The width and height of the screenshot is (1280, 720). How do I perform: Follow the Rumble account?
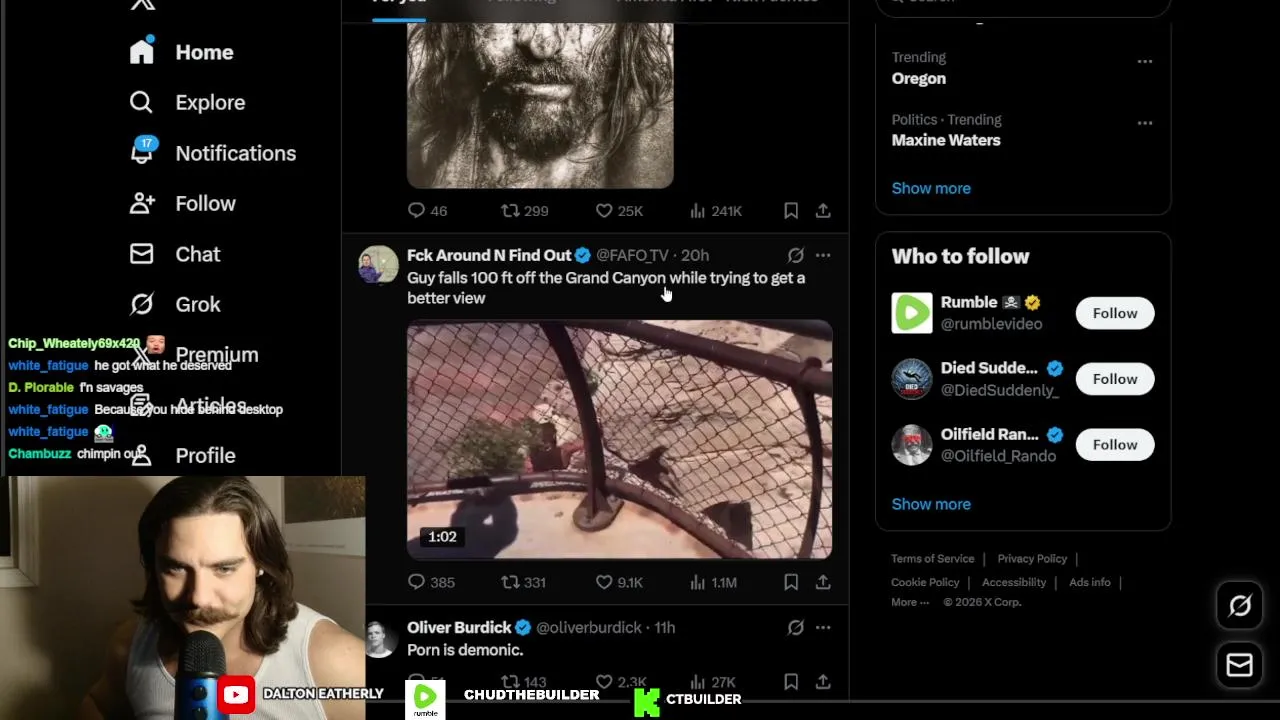point(1115,313)
